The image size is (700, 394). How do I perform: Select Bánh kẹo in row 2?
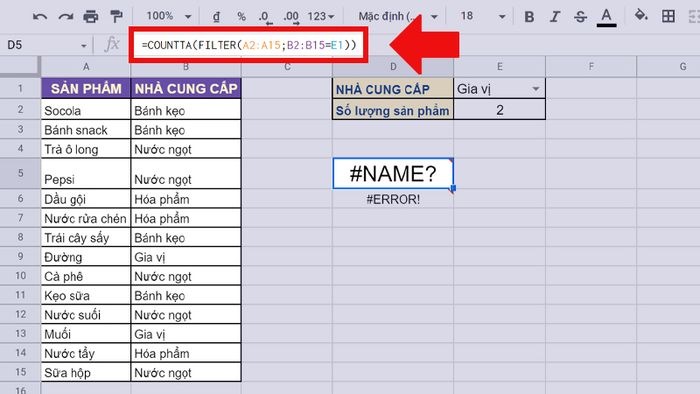[186, 110]
